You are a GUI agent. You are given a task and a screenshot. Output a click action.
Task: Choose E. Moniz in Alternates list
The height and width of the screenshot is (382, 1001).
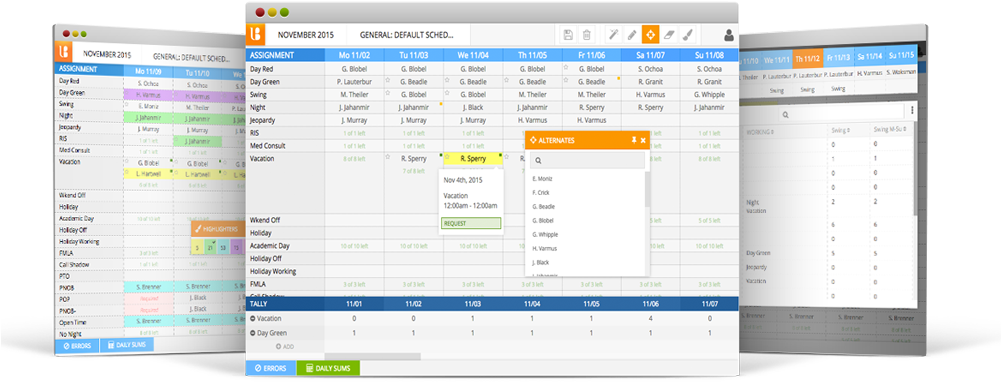click(542, 179)
